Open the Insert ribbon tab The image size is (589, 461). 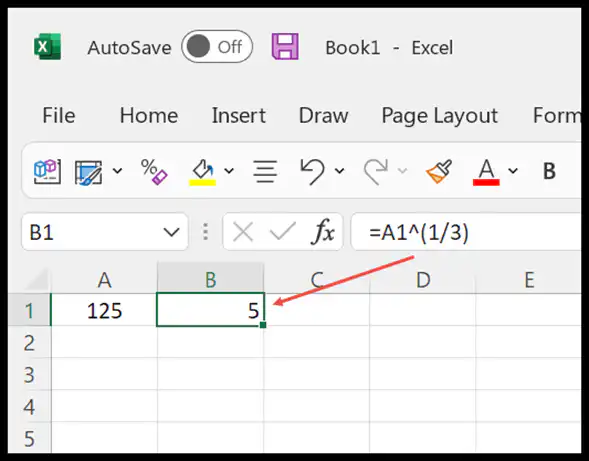coord(239,115)
